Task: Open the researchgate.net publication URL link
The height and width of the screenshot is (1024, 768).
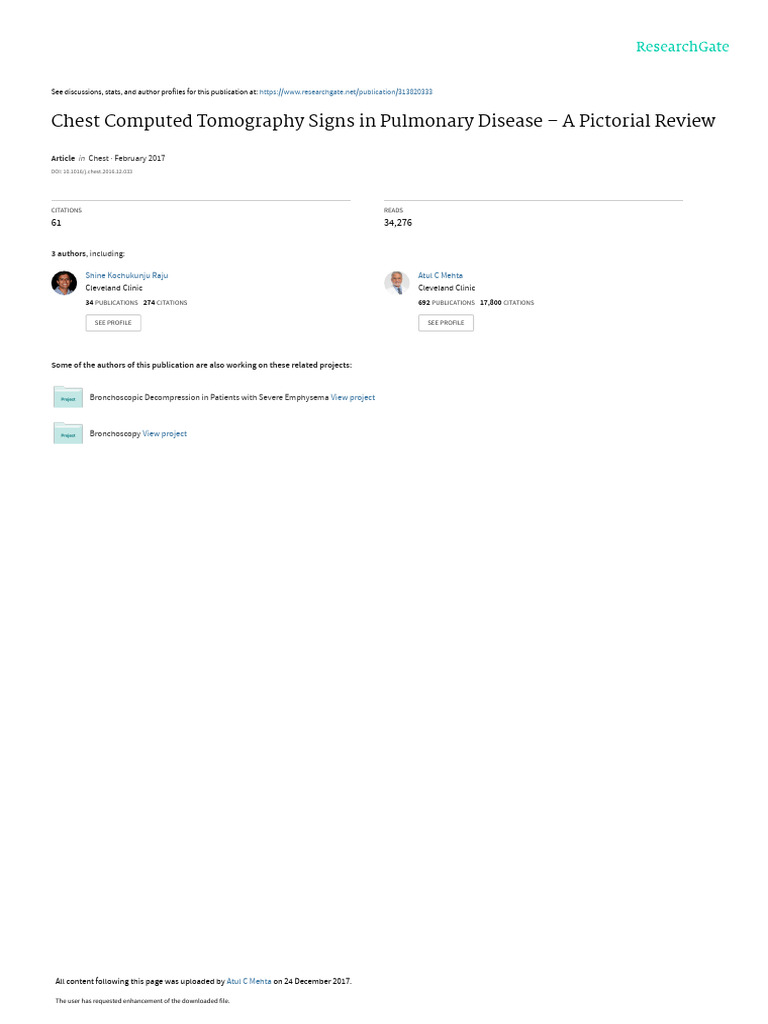Action: [345, 92]
